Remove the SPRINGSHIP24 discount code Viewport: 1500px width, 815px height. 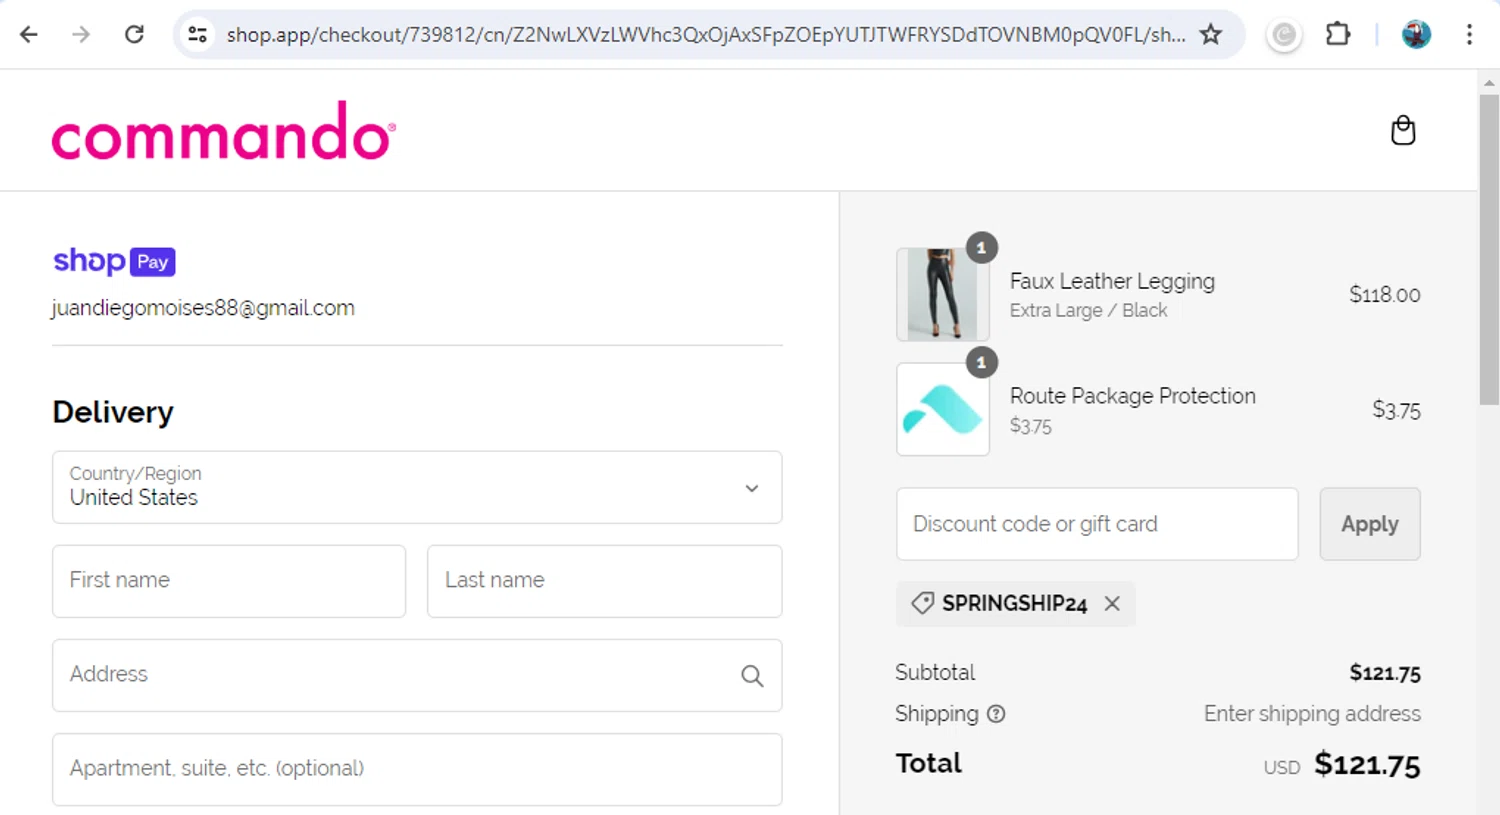pos(1112,603)
